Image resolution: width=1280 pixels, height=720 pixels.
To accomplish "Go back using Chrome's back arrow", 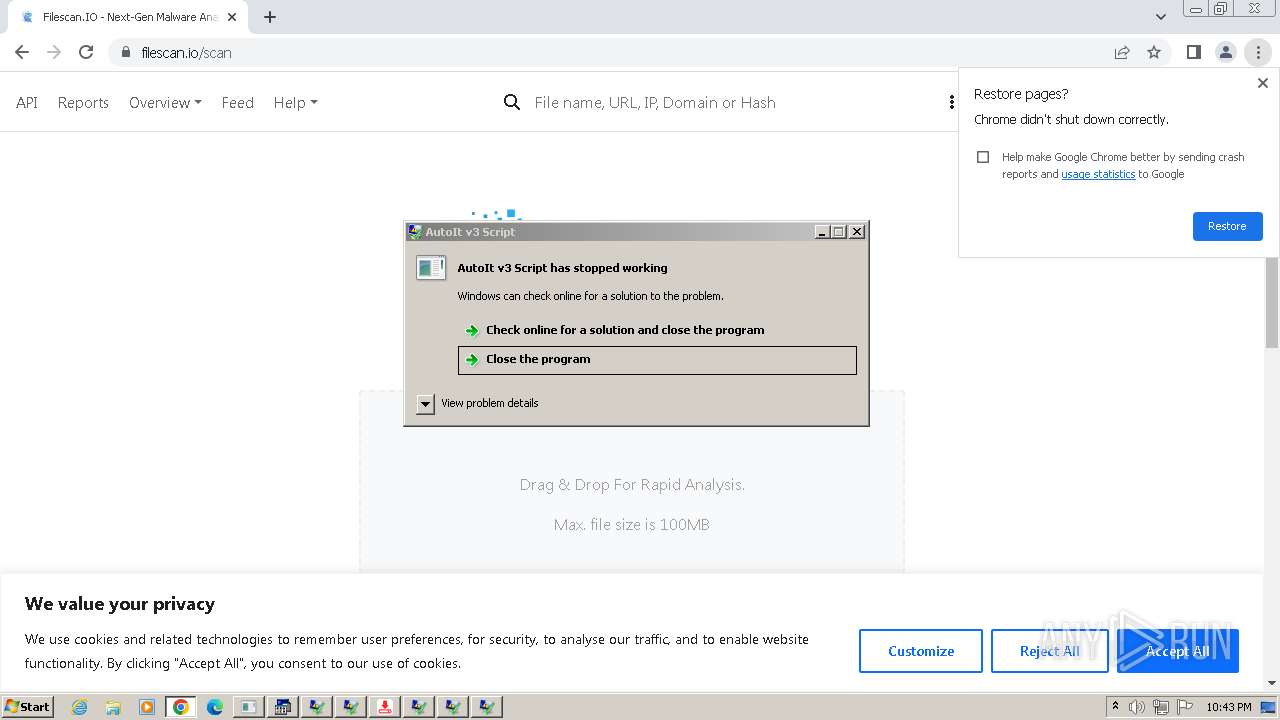I will 22,52.
